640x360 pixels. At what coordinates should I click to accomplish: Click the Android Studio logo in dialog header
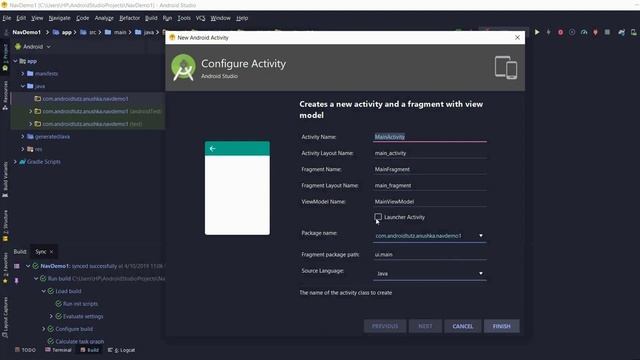(x=183, y=67)
